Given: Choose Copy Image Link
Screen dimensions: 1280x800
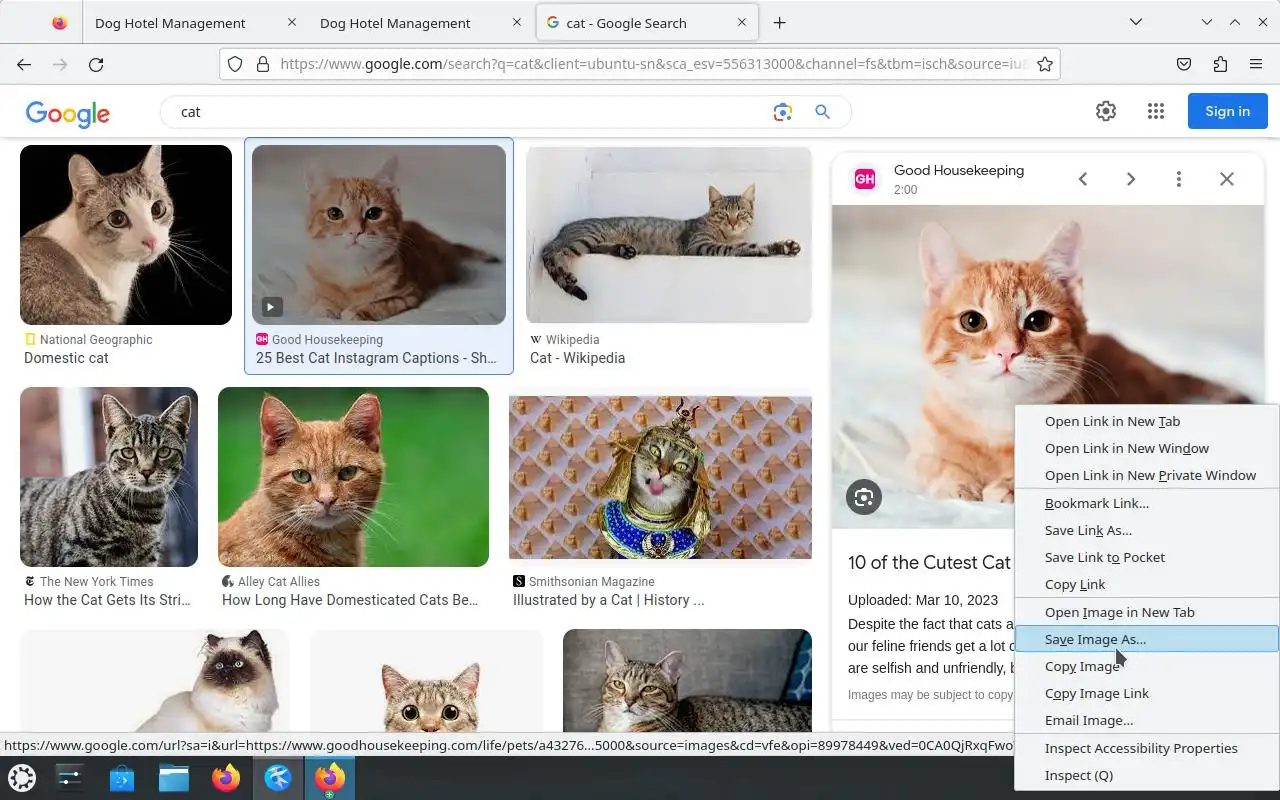Looking at the screenshot, I should tap(1147, 693).
